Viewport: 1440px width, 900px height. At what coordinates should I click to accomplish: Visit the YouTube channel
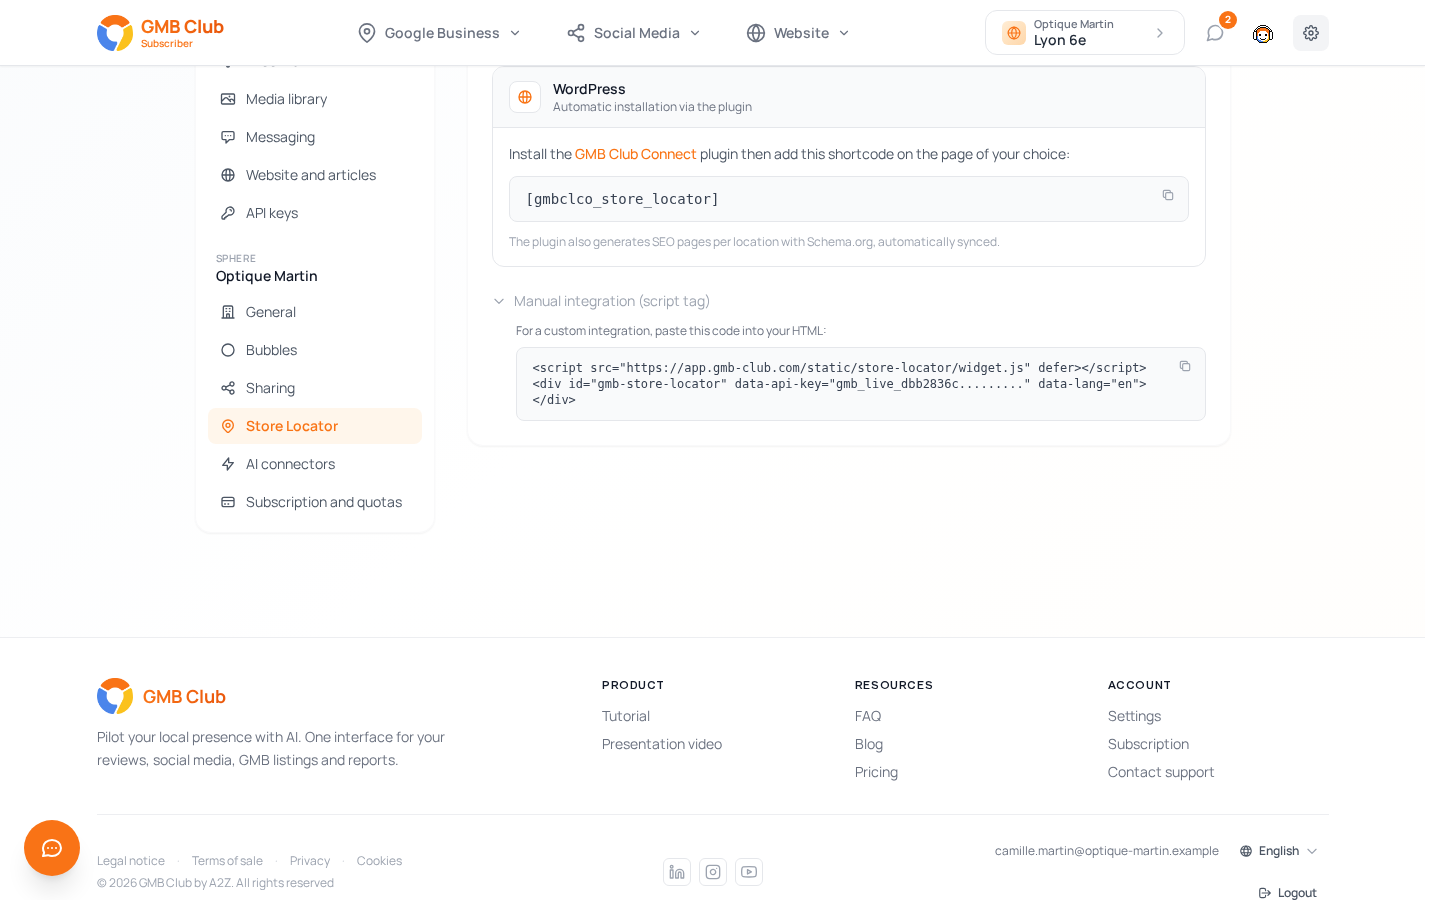click(749, 872)
